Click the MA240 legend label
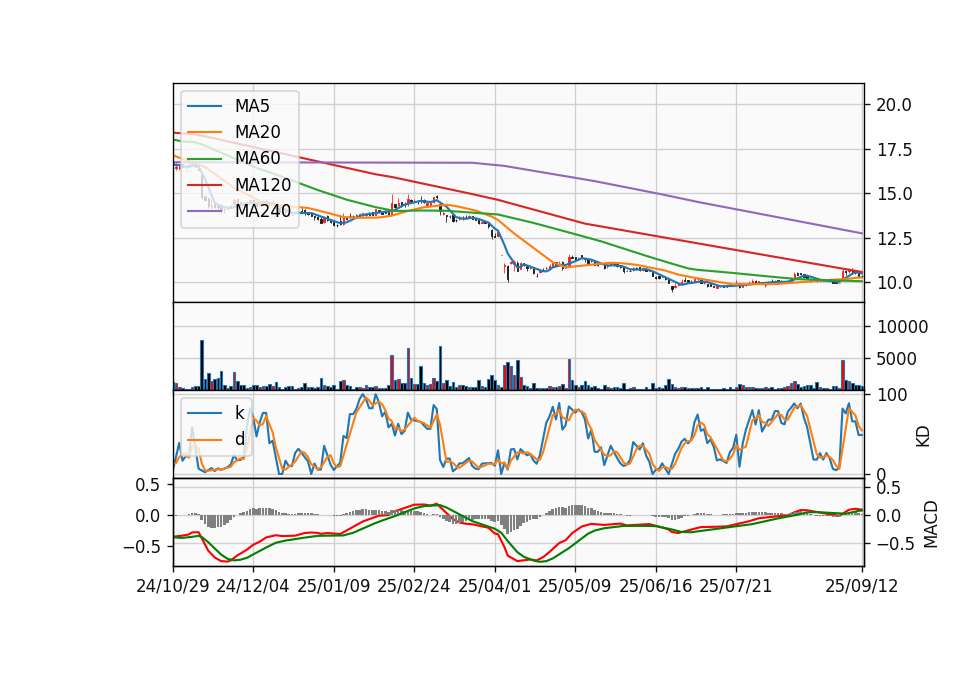Image resolution: width=960 pixels, height=690 pixels. pos(263,211)
